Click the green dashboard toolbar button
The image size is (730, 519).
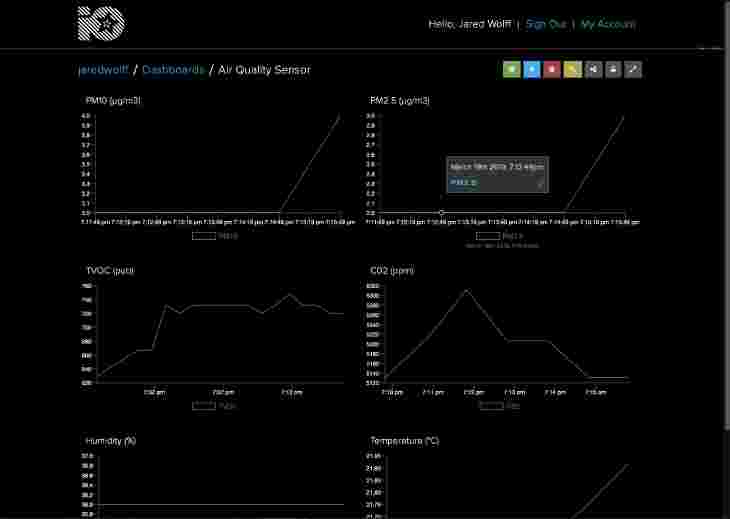tap(511, 70)
